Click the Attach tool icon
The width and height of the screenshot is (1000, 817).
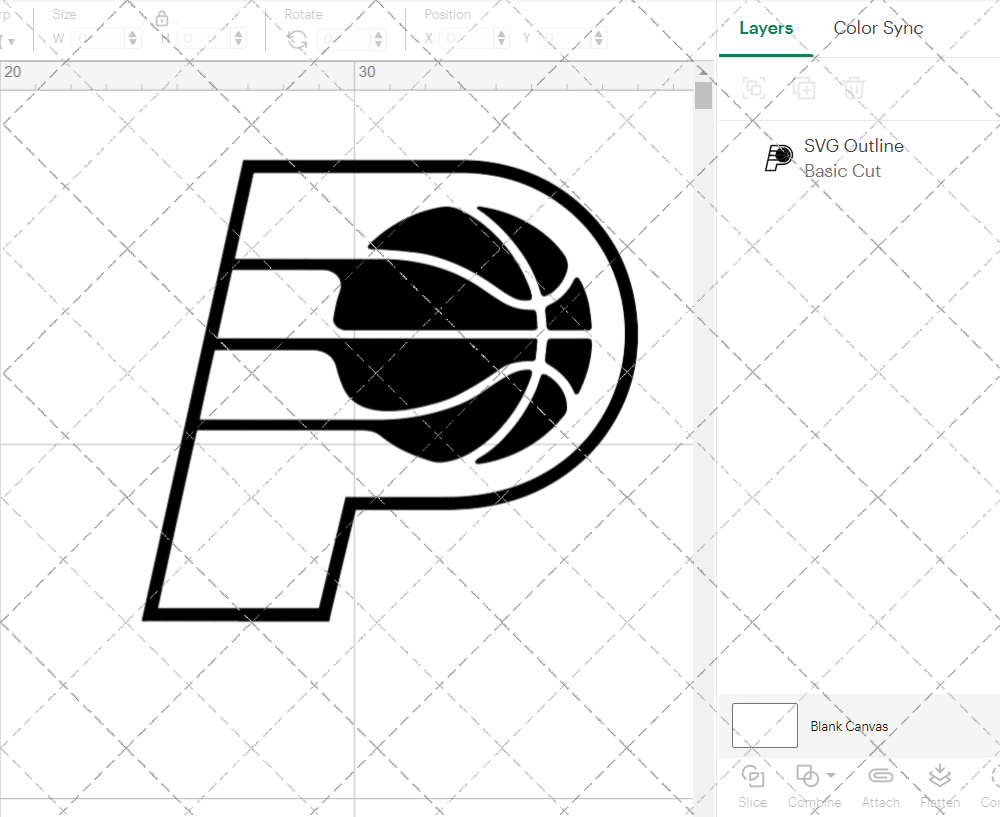point(880,776)
